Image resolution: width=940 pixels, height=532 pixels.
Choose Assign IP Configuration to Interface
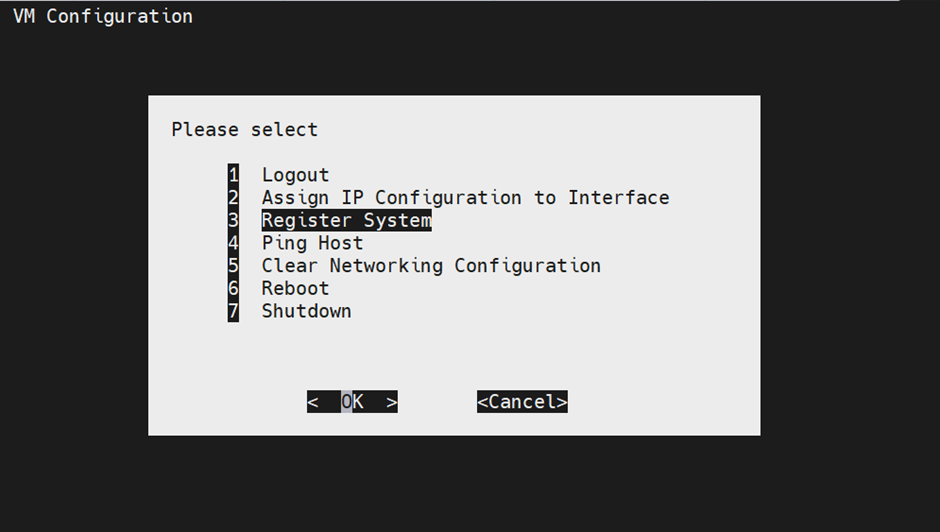point(465,198)
